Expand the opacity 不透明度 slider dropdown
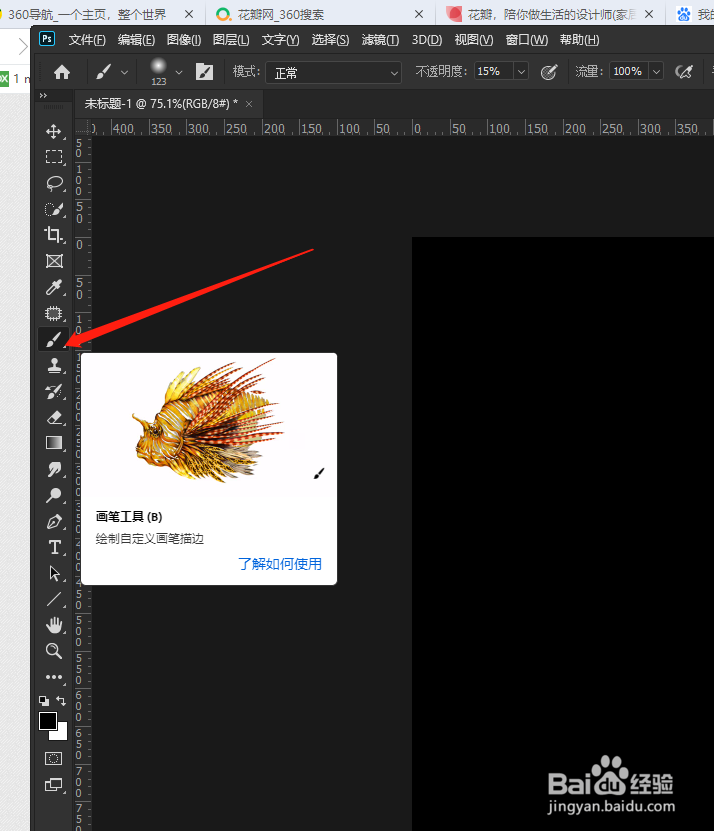Image resolution: width=714 pixels, height=831 pixels. [x=521, y=72]
